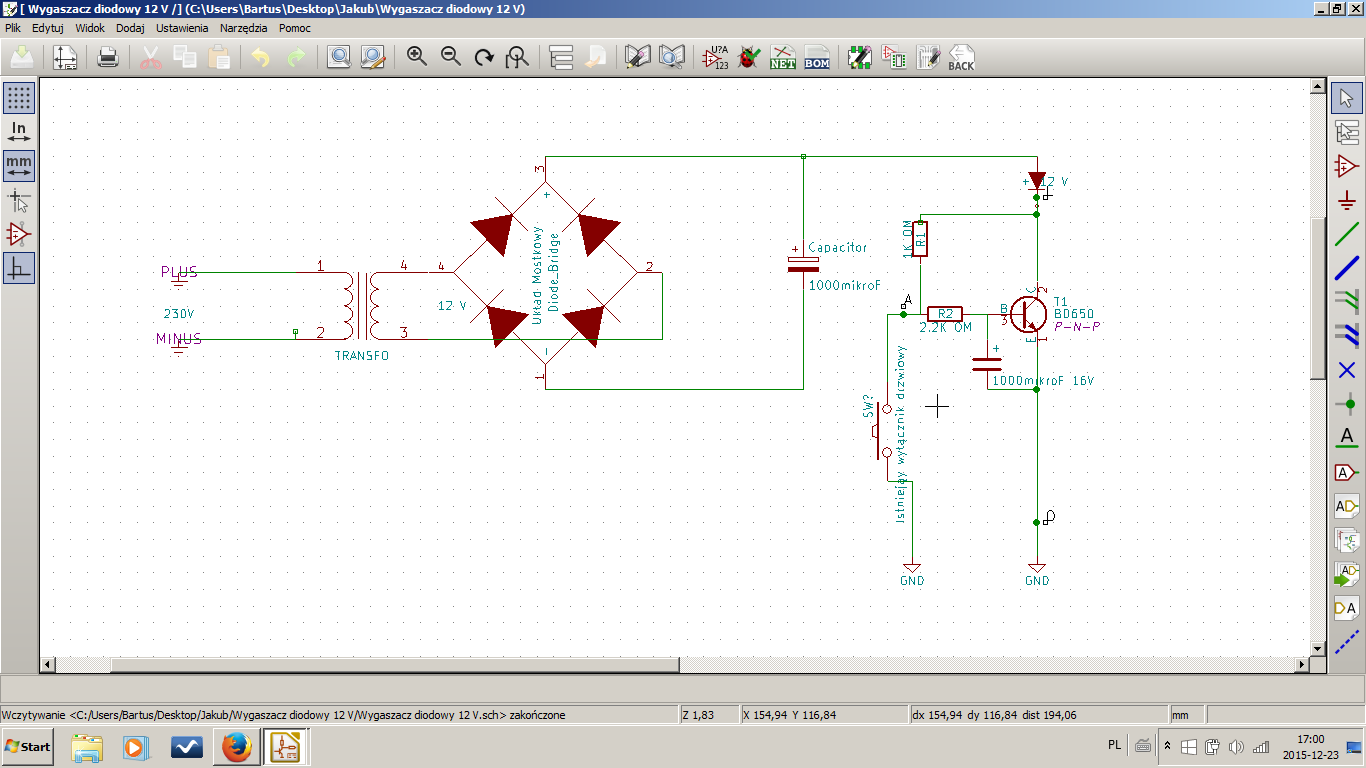Open the Widok menu
This screenshot has width=1366, height=768.
[90, 28]
